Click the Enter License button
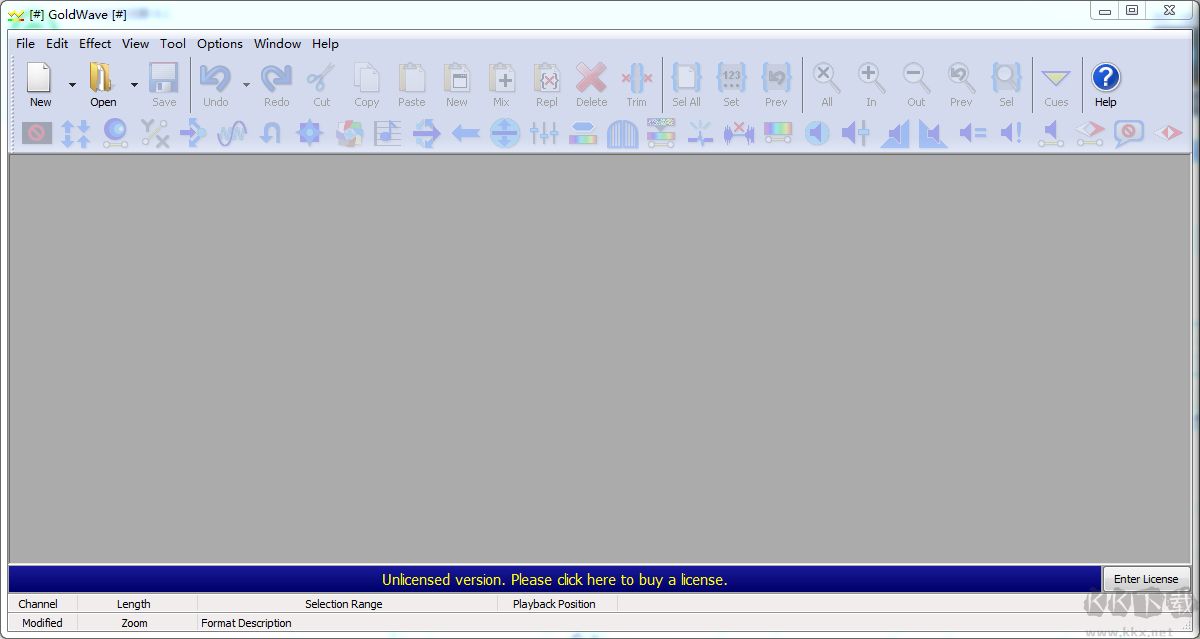 click(x=1146, y=579)
